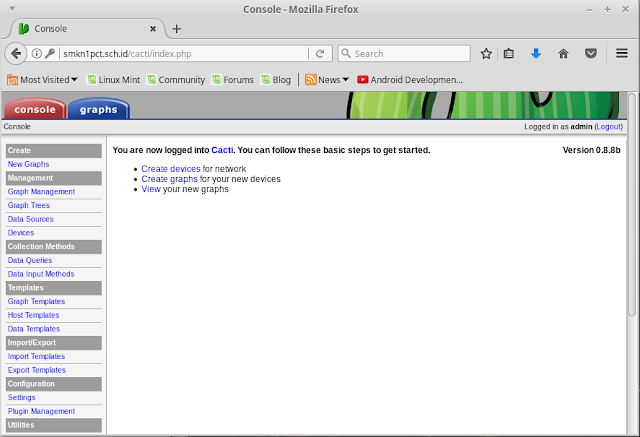The height and width of the screenshot is (437, 640).
Task: Switch to the Cacti graphs tab
Action: (98, 109)
